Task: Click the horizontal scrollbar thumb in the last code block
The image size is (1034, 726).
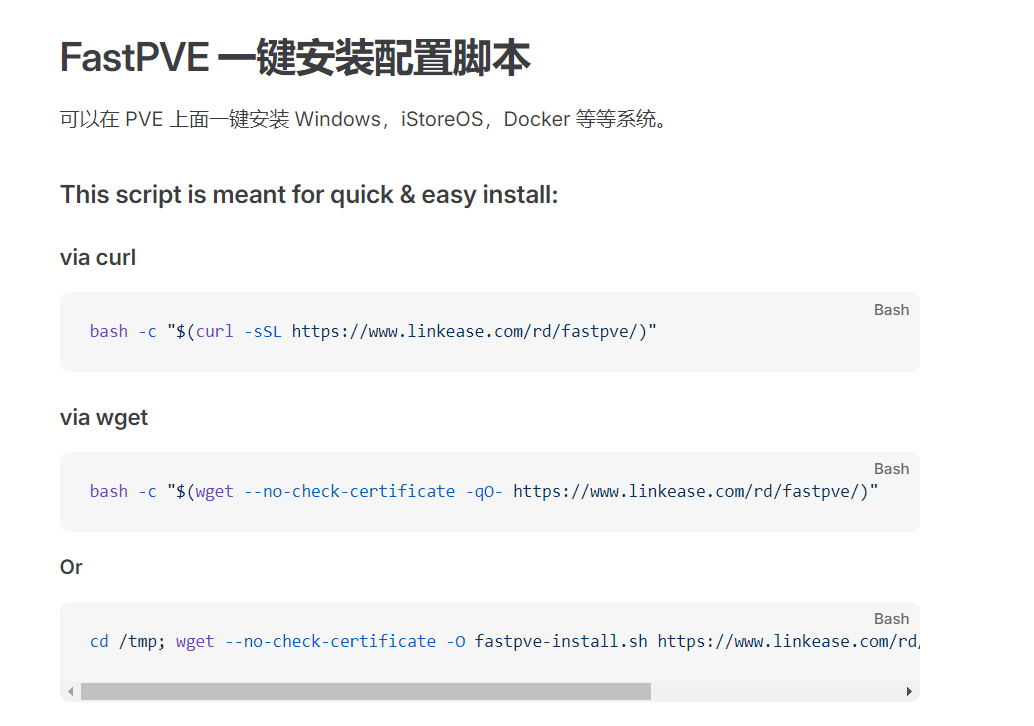Action: [366, 691]
